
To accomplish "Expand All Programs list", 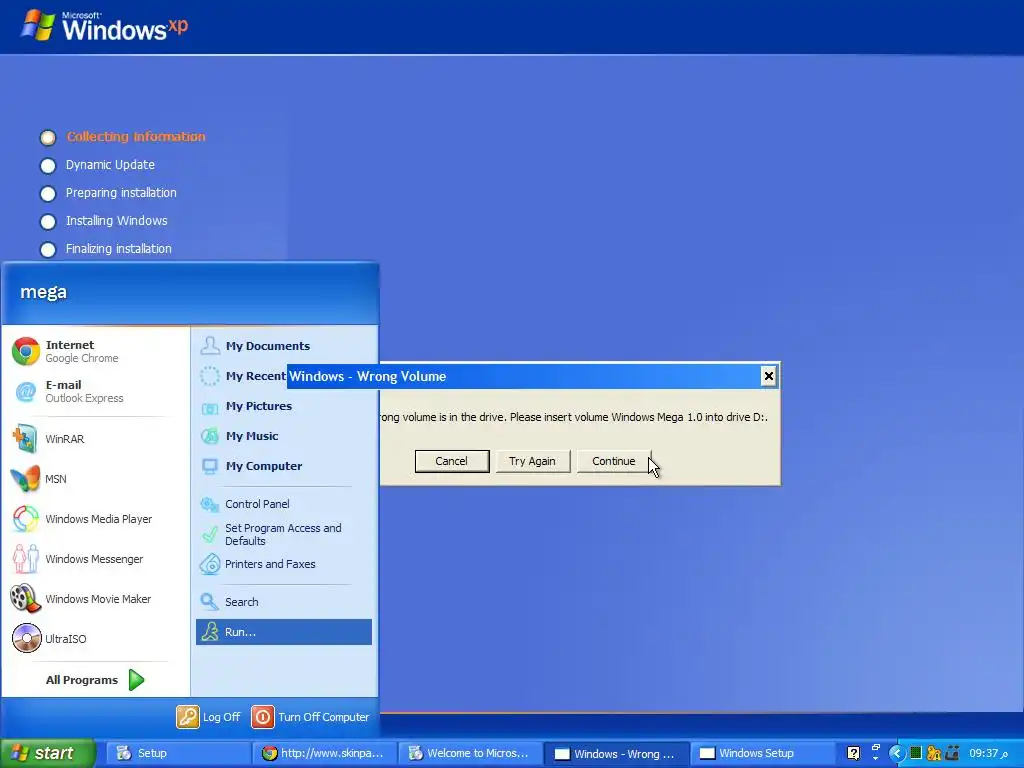I will click(x=95, y=680).
